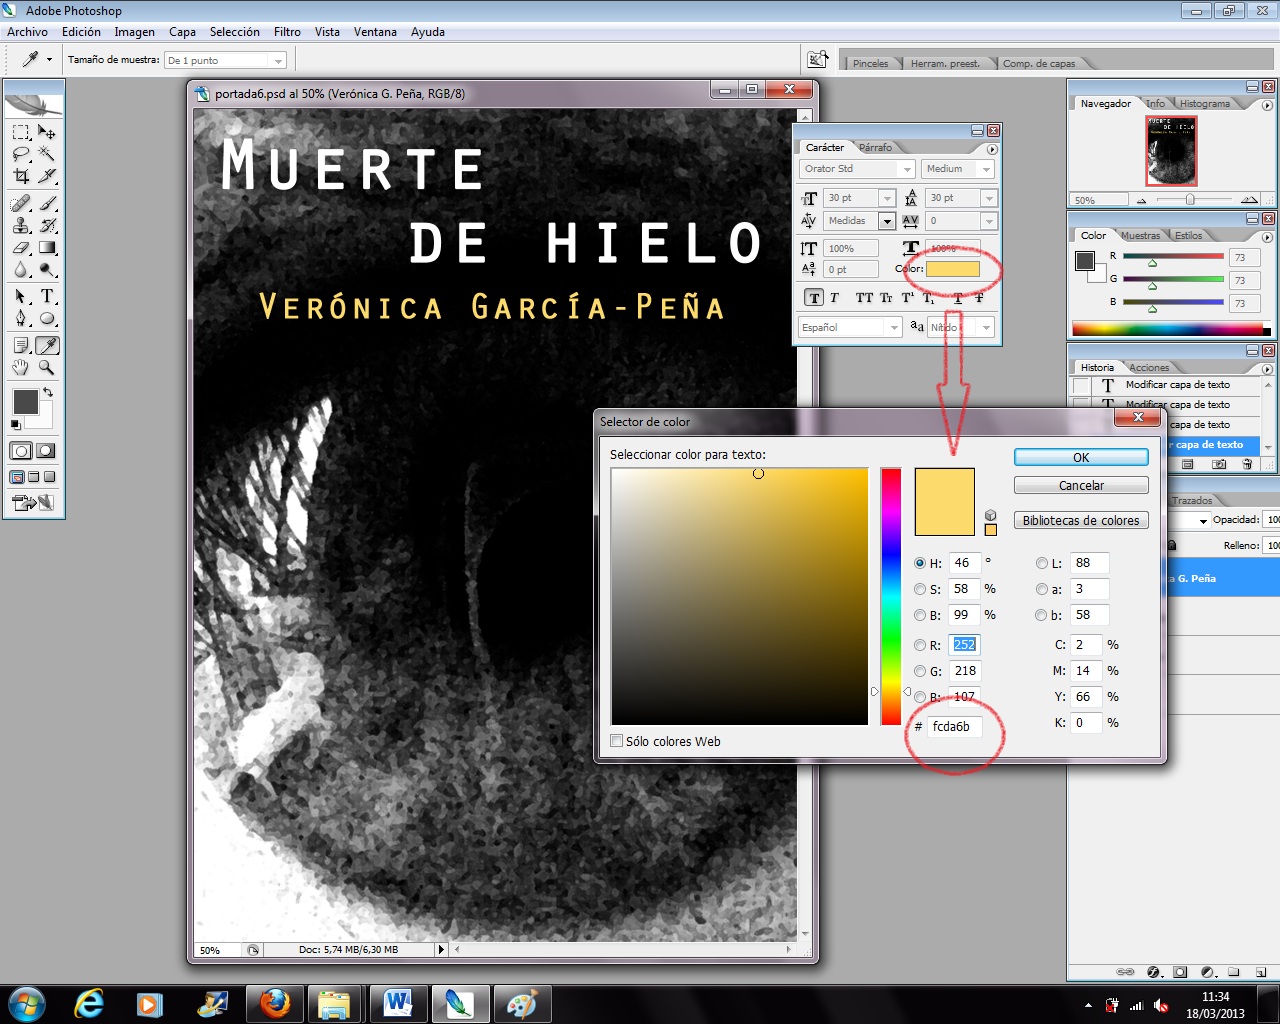Expand the Tamaño de muestra dropdown

tap(226, 61)
